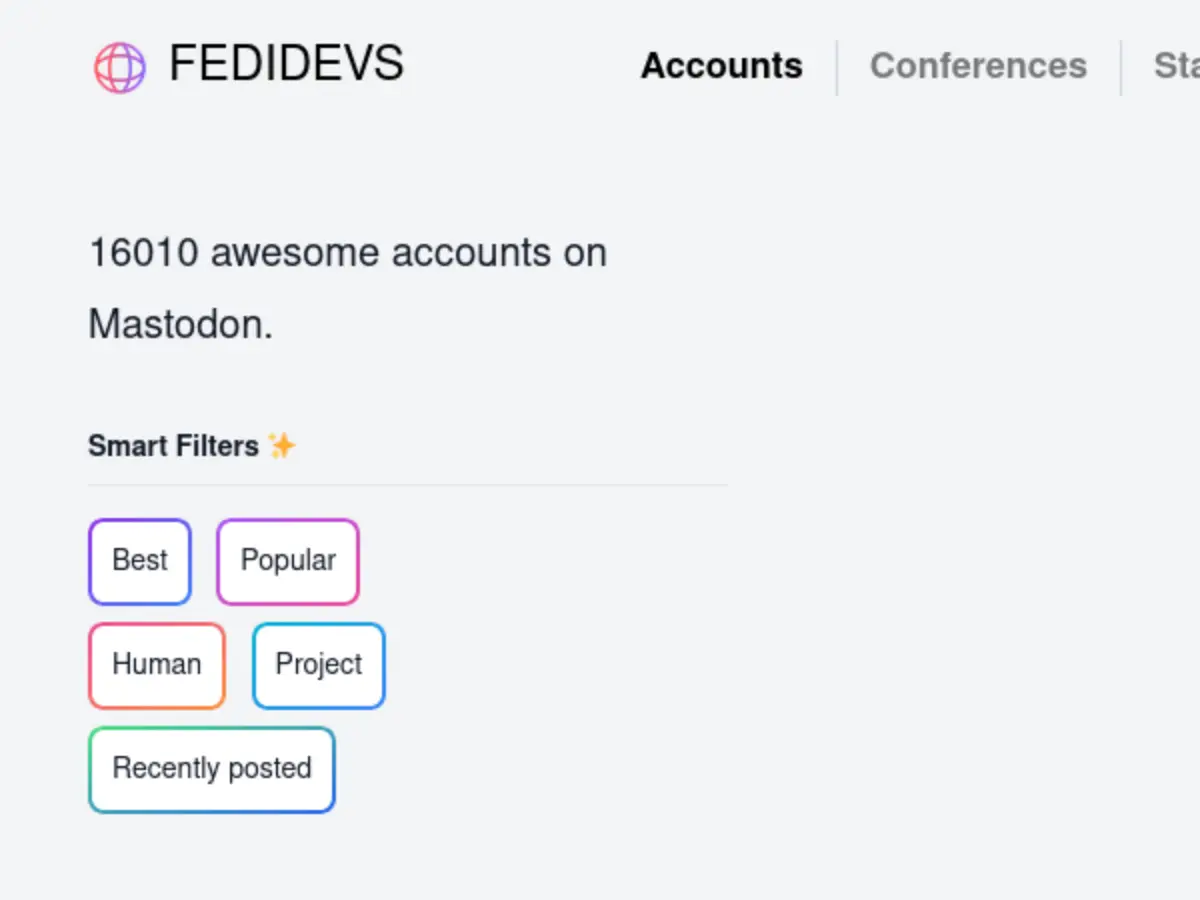Viewport: 1200px width, 900px height.
Task: Click the purple gradient logo graphic
Action: (119, 67)
